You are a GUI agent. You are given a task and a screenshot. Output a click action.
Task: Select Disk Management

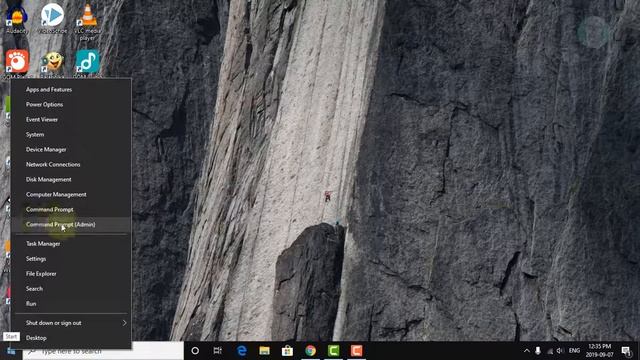pos(71,179)
